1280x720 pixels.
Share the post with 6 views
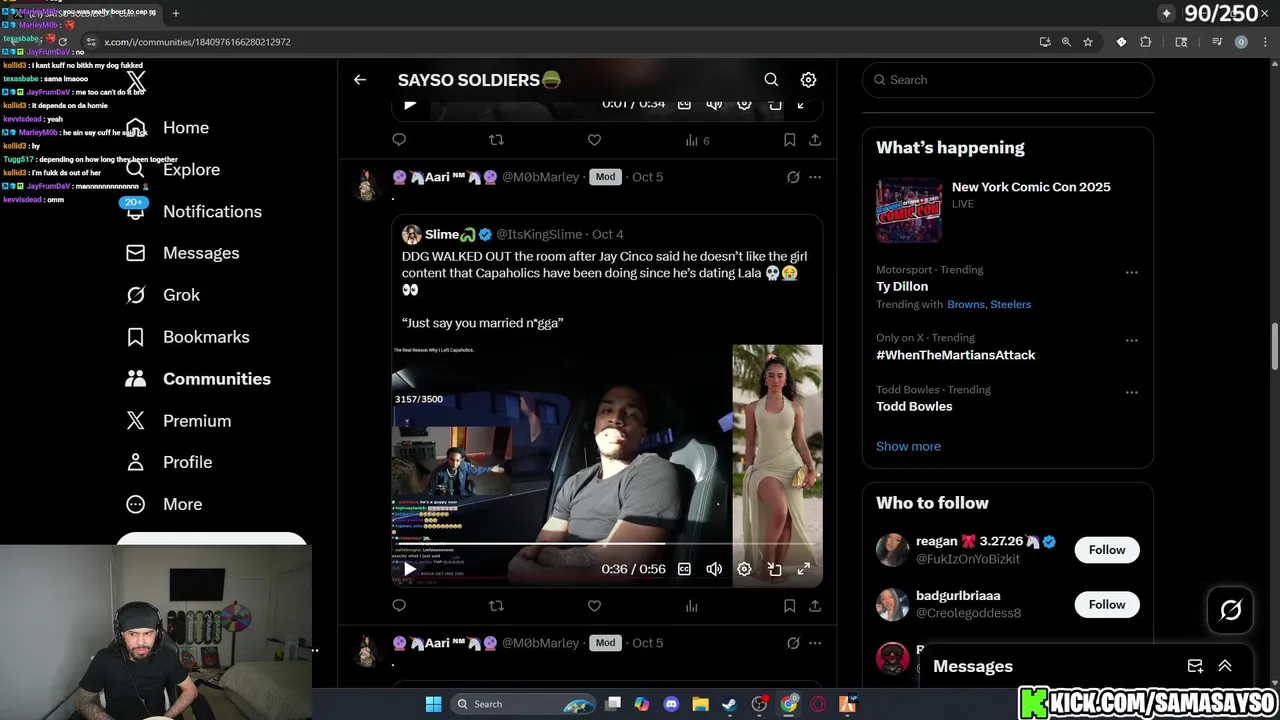tap(815, 140)
